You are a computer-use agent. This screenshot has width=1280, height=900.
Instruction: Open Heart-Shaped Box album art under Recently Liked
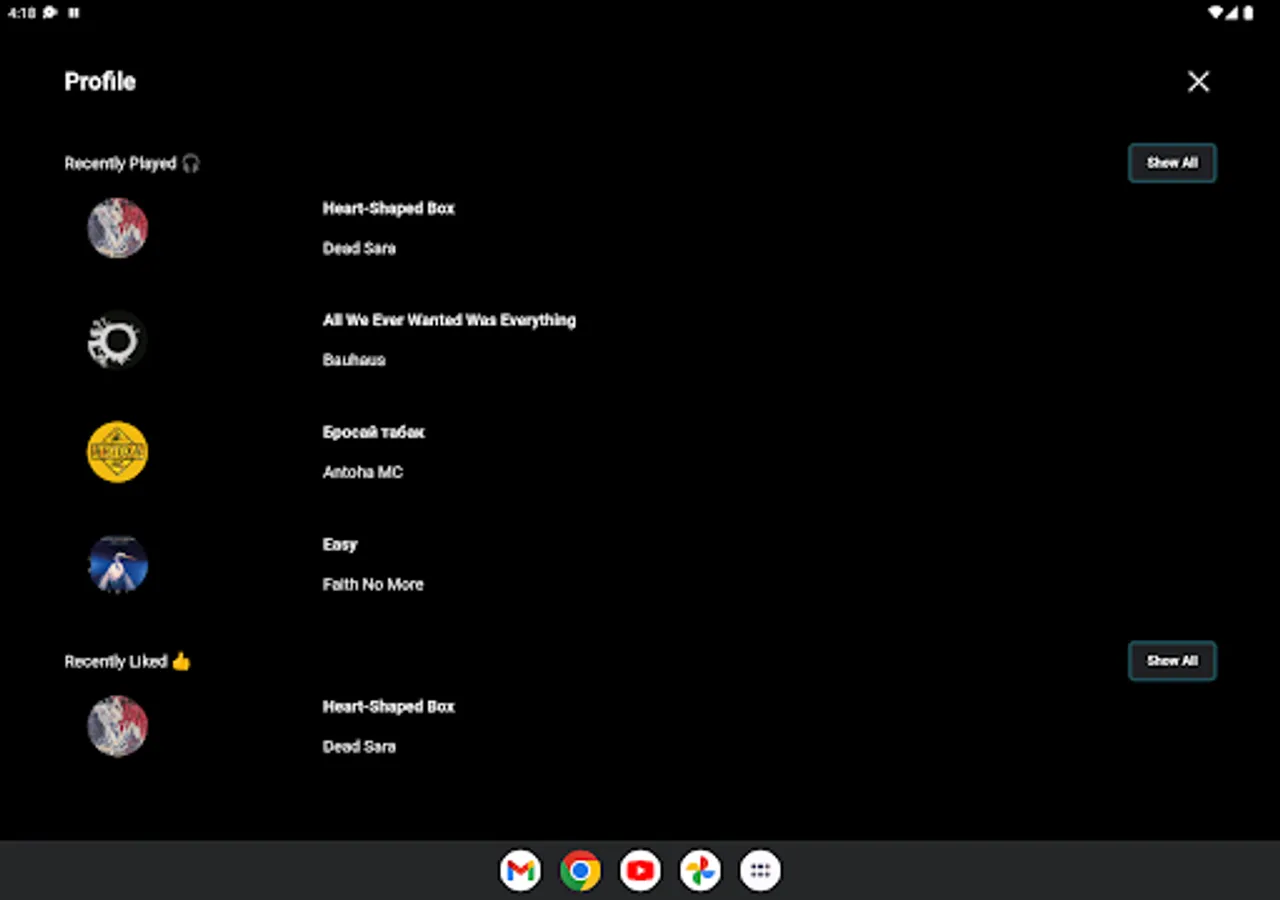pos(118,726)
